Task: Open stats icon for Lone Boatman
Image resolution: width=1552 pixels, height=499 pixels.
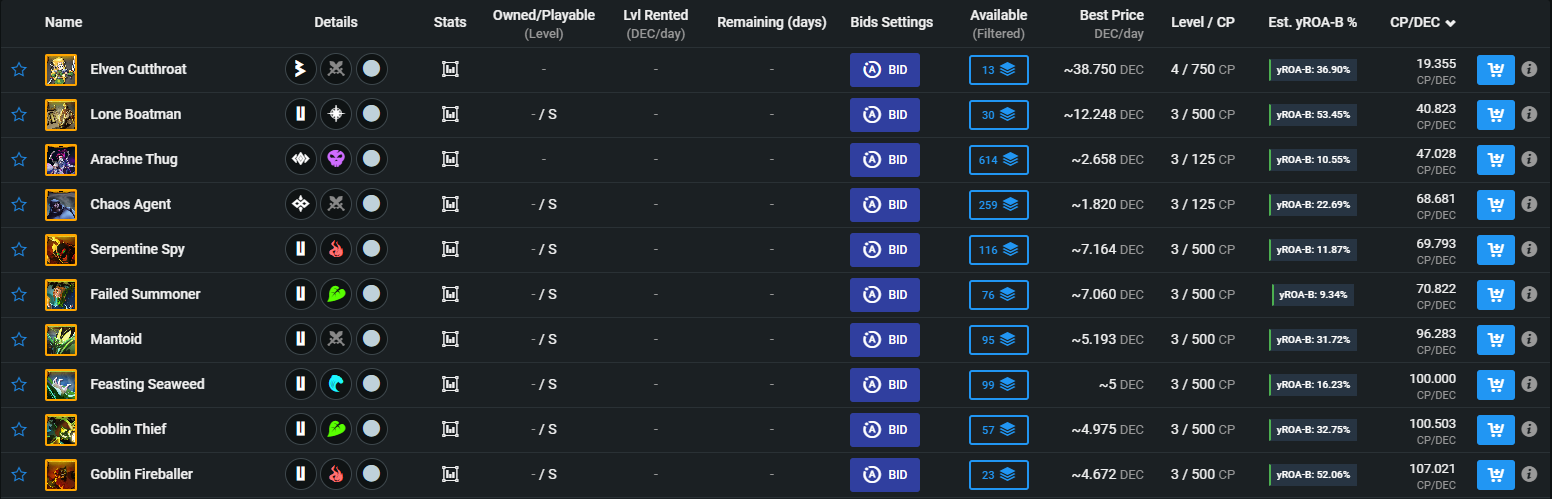Action: coord(450,115)
